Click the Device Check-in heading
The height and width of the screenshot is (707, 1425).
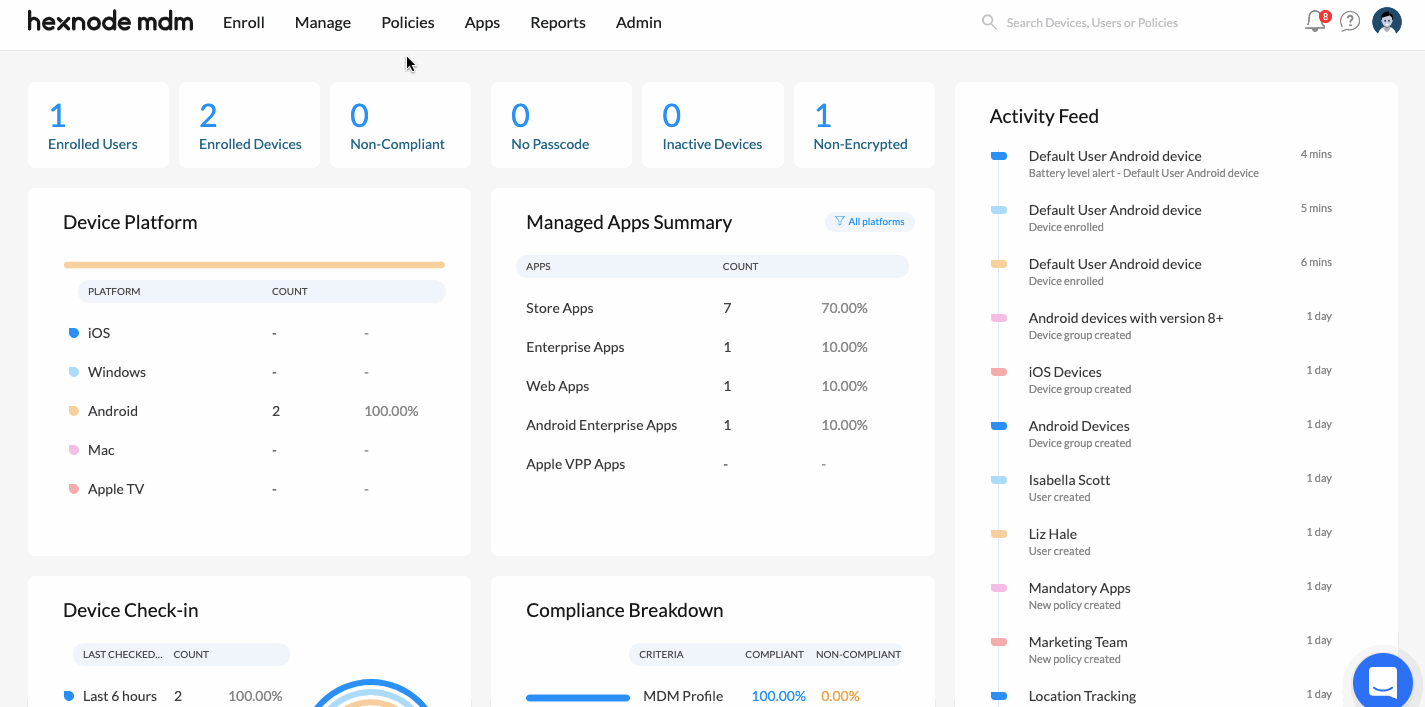131,610
